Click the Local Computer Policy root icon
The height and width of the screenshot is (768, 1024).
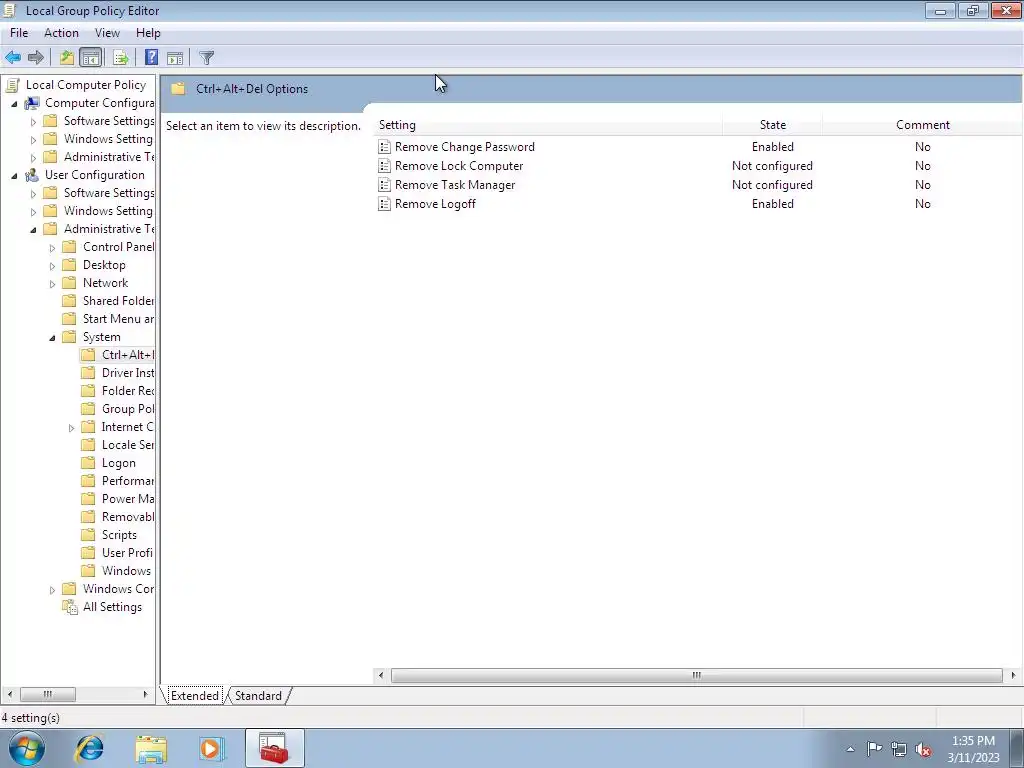[x=12, y=85]
